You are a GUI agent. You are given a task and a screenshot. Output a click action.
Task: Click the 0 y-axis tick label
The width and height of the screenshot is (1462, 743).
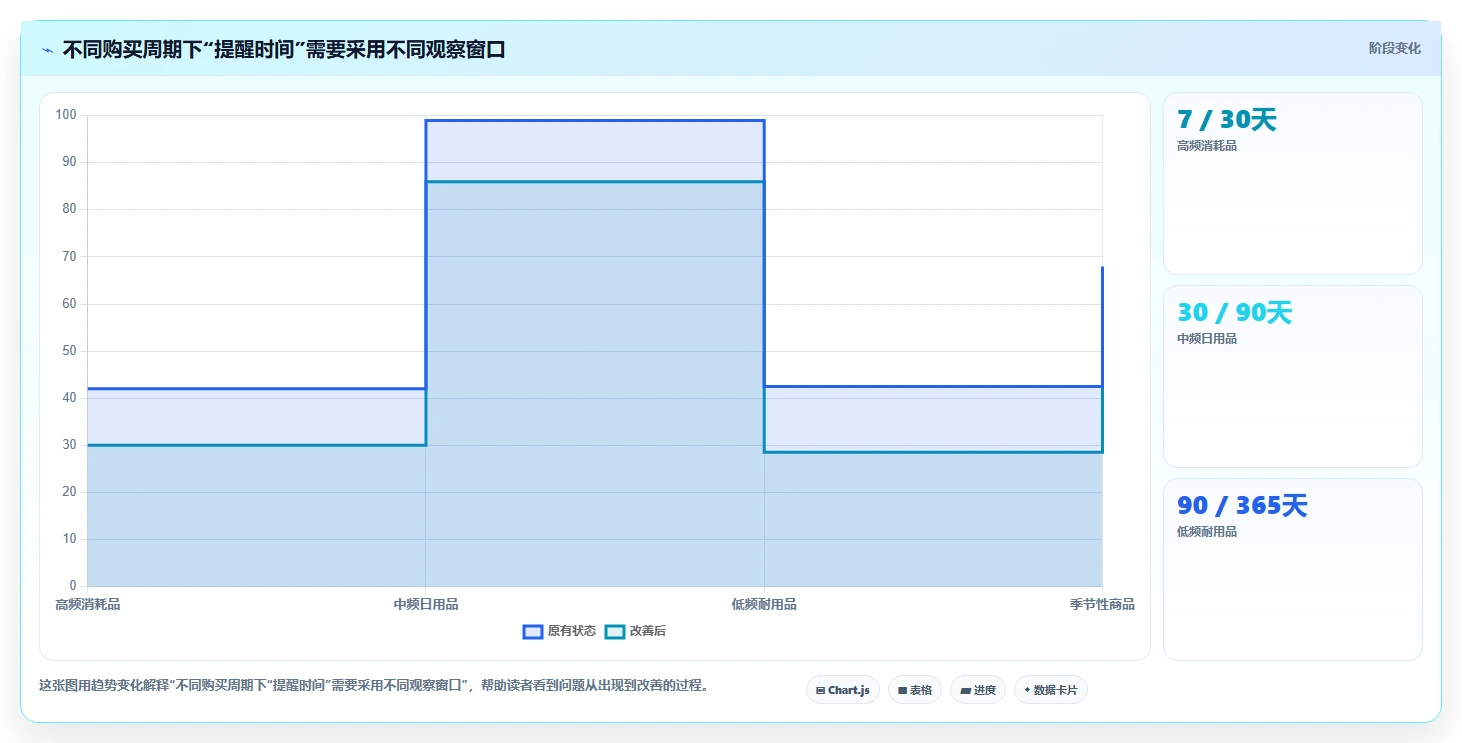(73, 586)
